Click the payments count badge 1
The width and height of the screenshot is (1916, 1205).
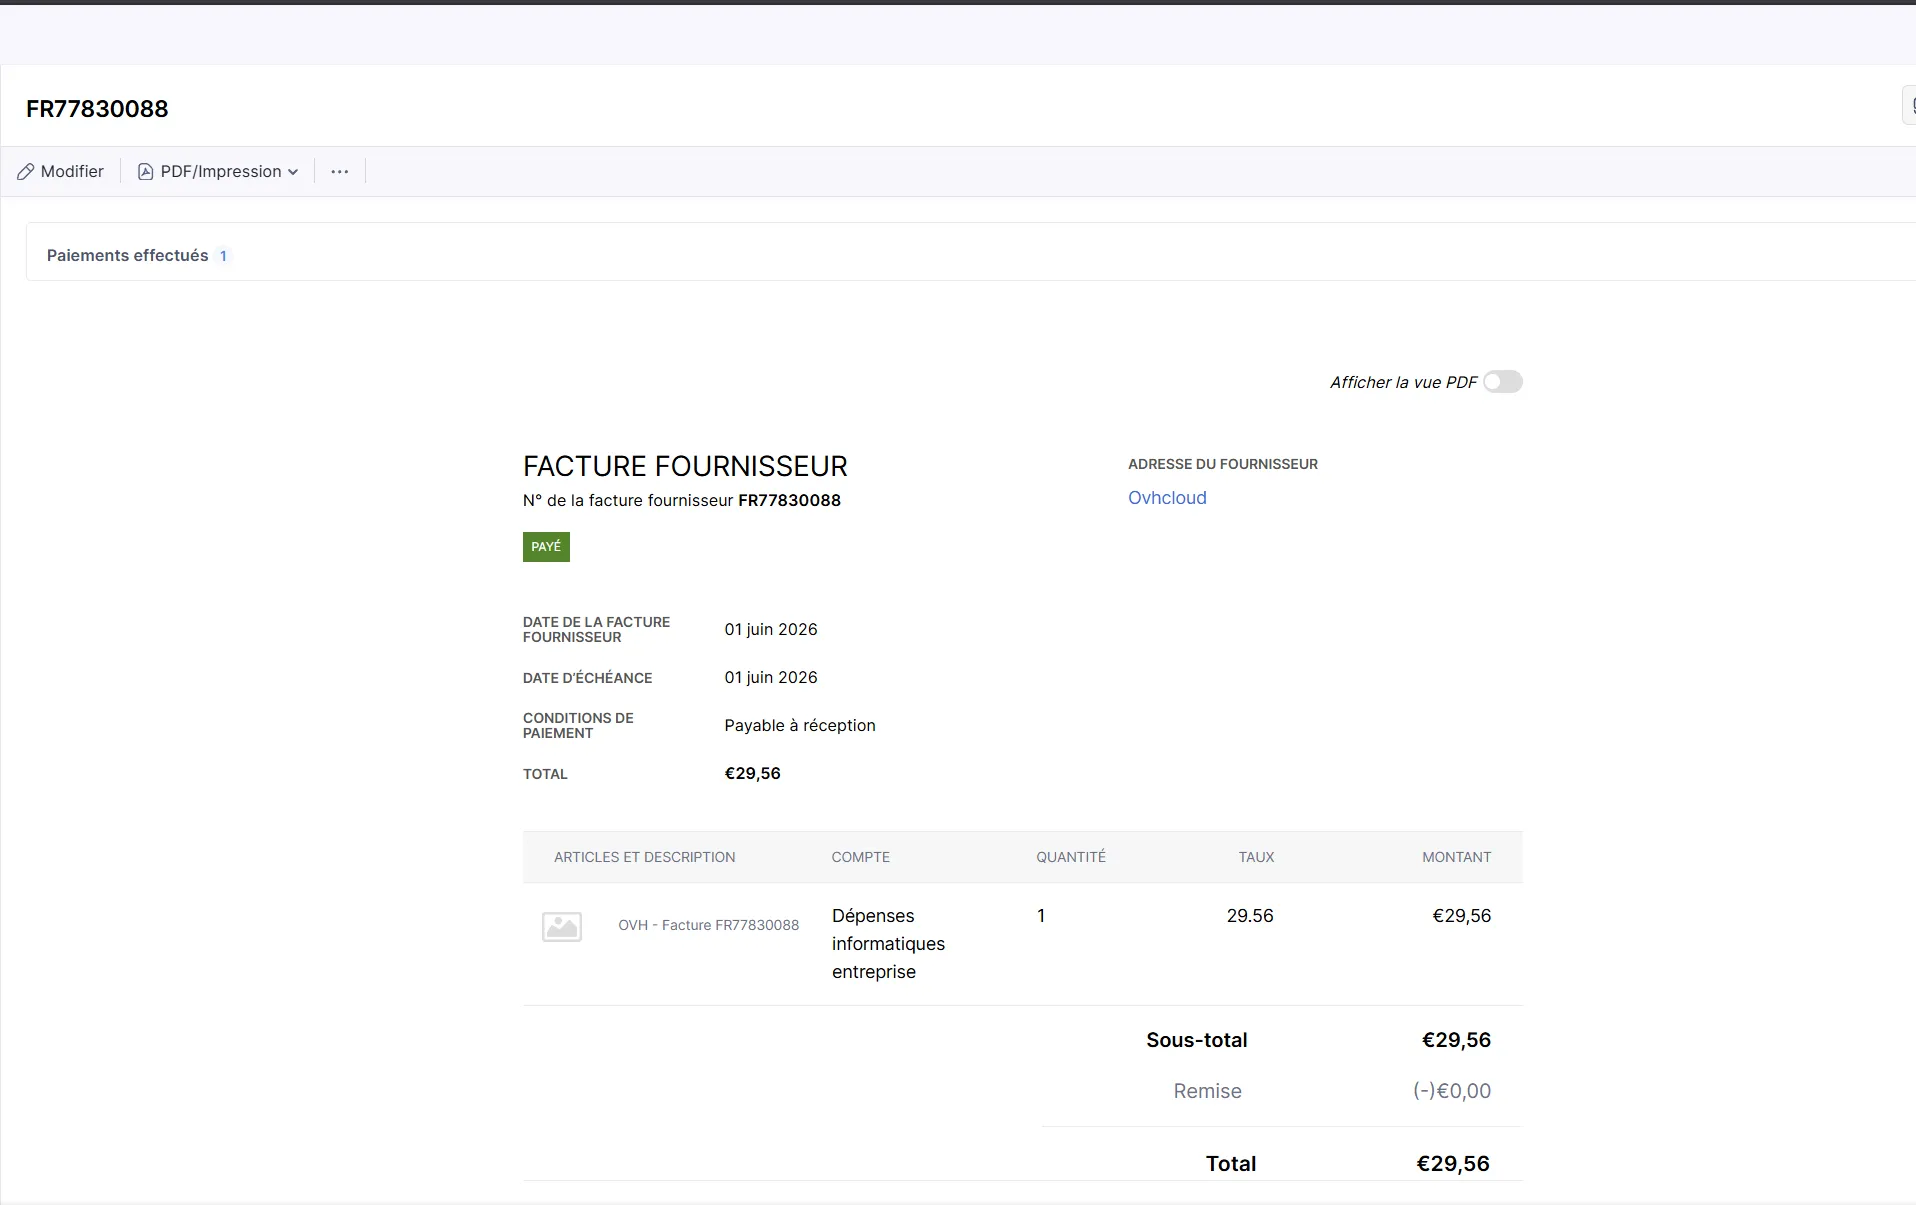[x=223, y=256]
